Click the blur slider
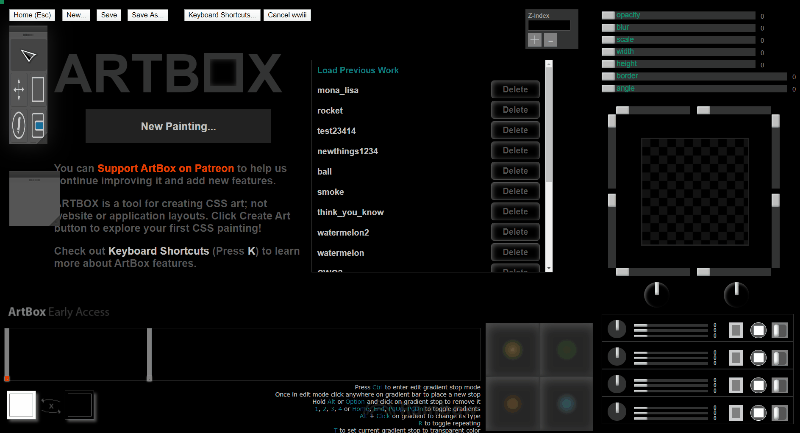 coord(679,28)
